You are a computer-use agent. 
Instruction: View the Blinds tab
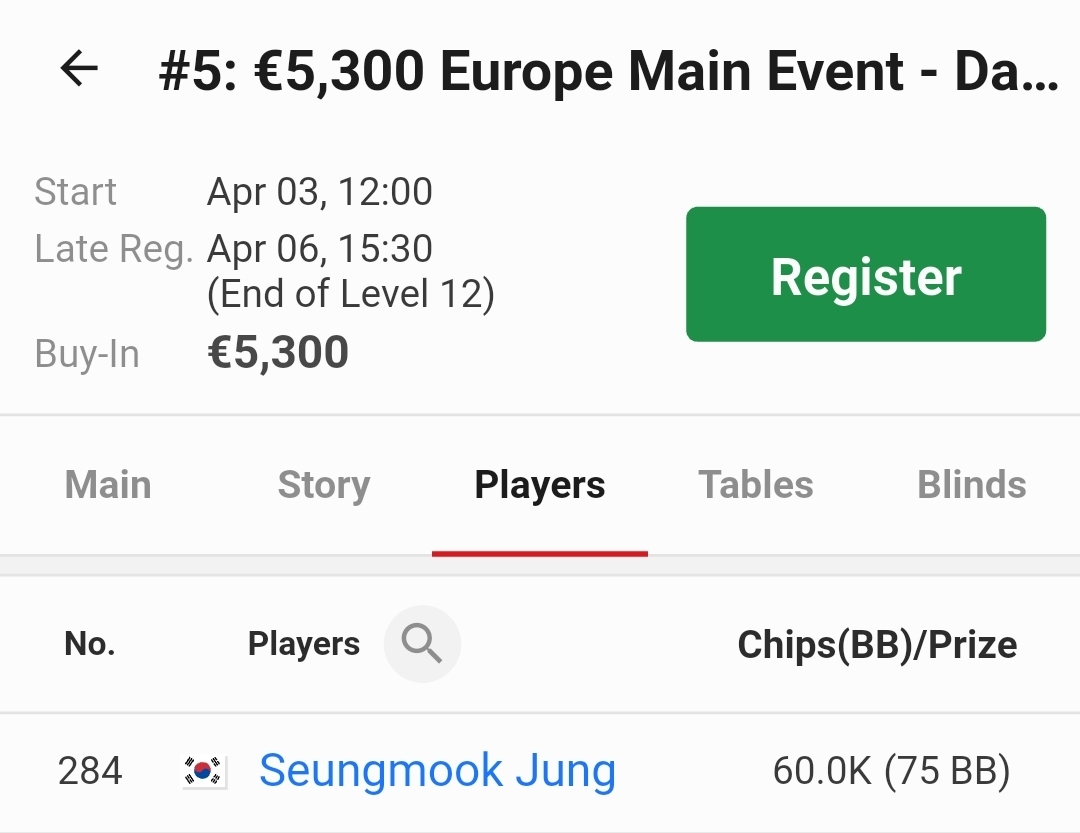(x=972, y=485)
